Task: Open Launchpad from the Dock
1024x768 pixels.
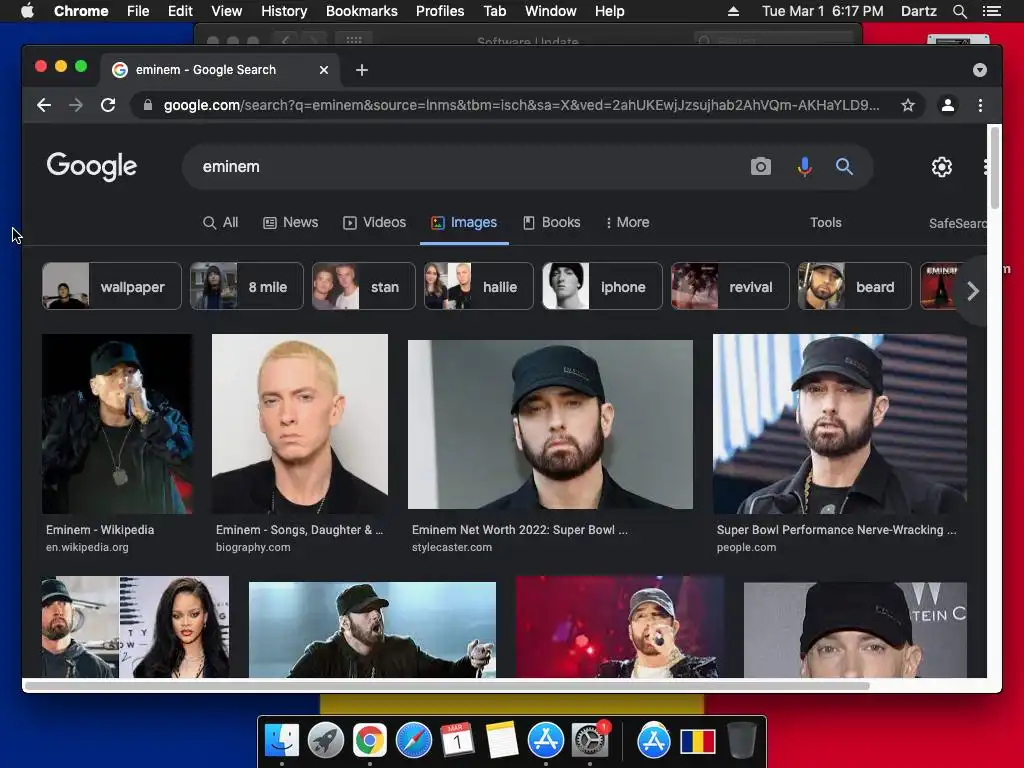Action: click(x=326, y=741)
